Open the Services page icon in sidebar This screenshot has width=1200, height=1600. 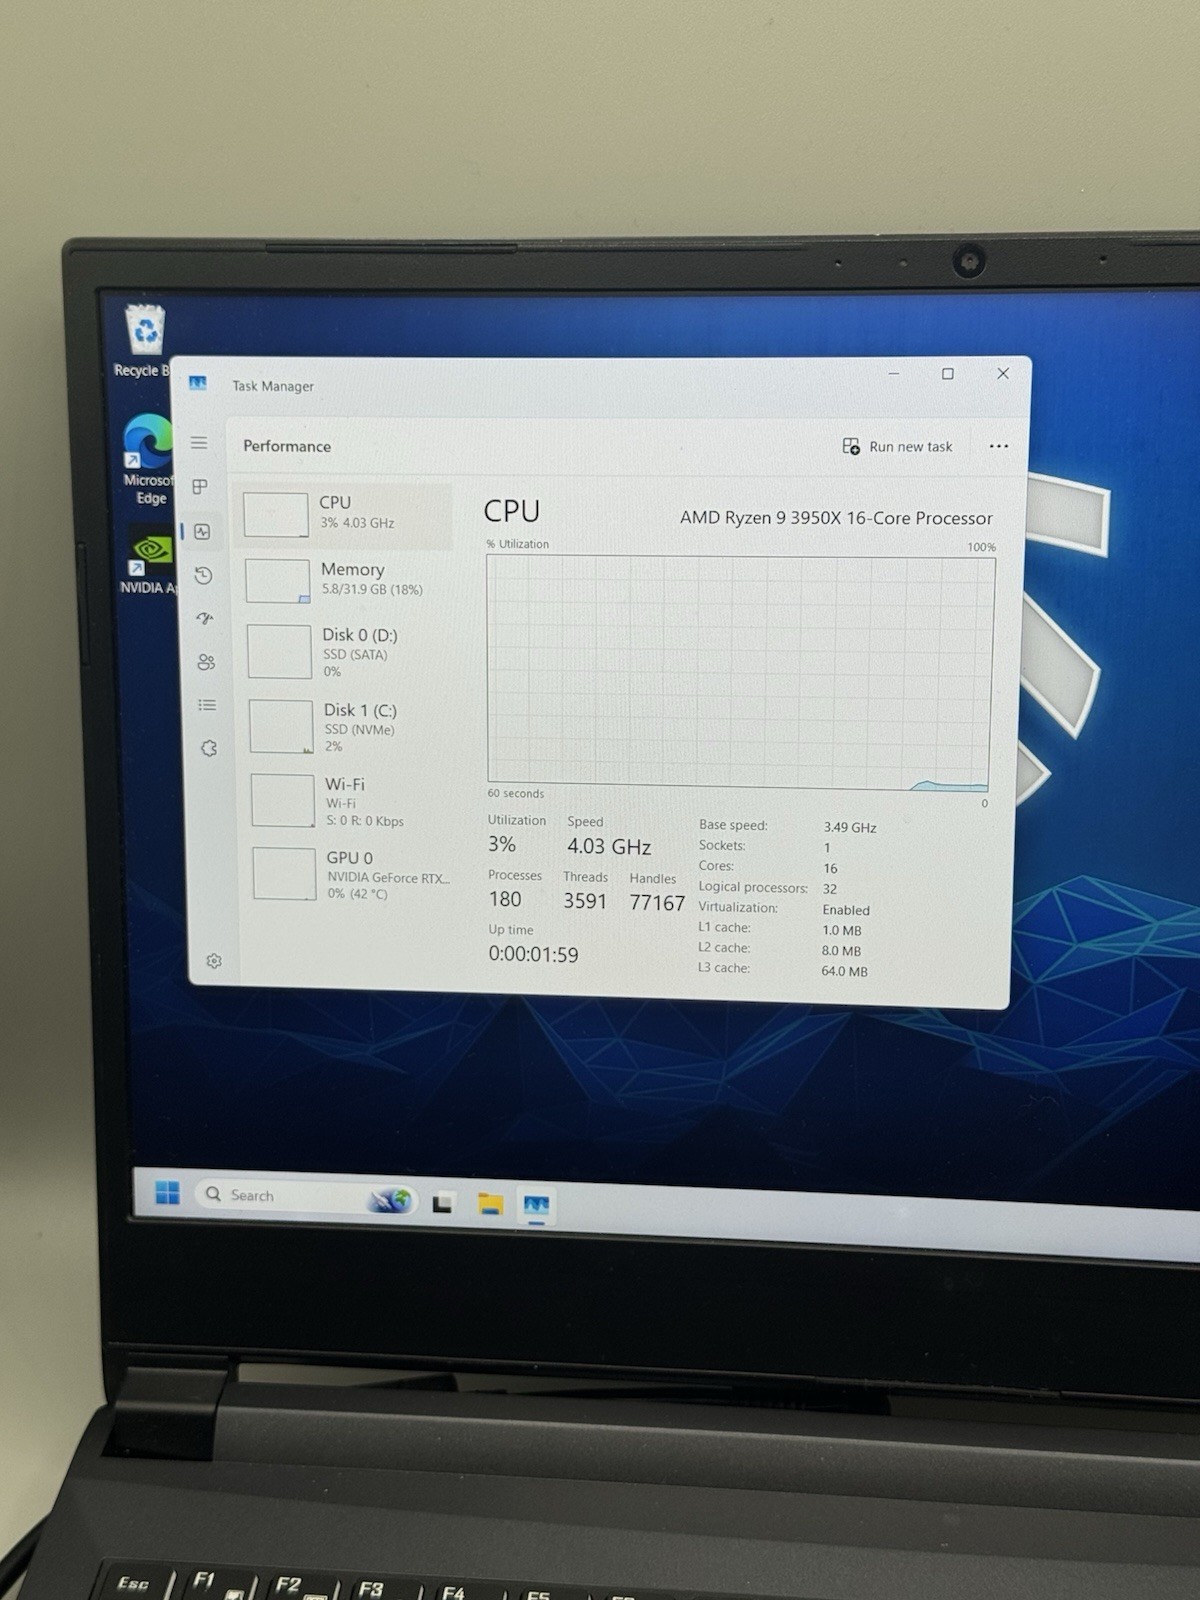(209, 748)
